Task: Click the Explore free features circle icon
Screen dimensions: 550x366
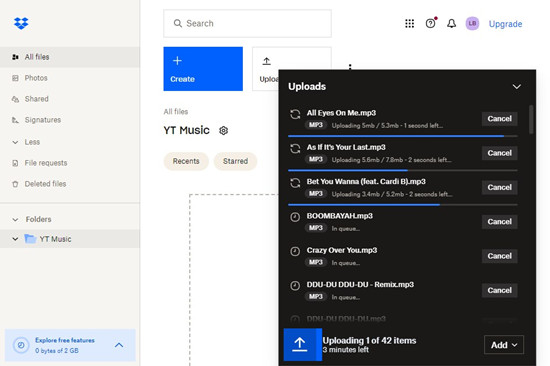Action: 21,345
